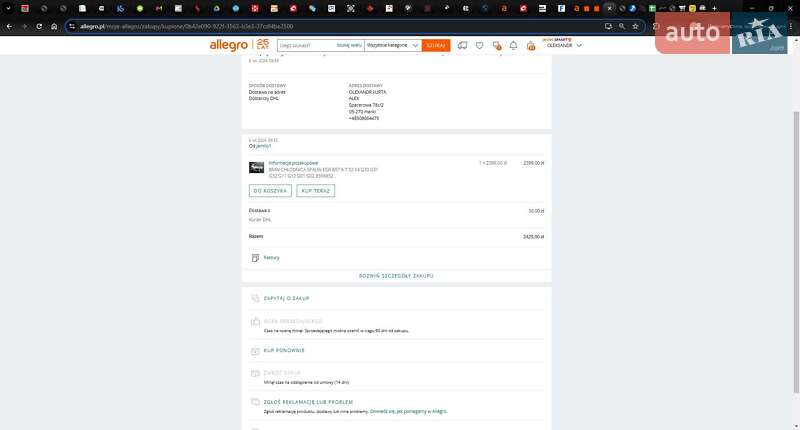Expand 'Rozwiń szczegóły zakupu' section
Image resolution: width=800 pixels, height=430 pixels.
click(x=396, y=275)
